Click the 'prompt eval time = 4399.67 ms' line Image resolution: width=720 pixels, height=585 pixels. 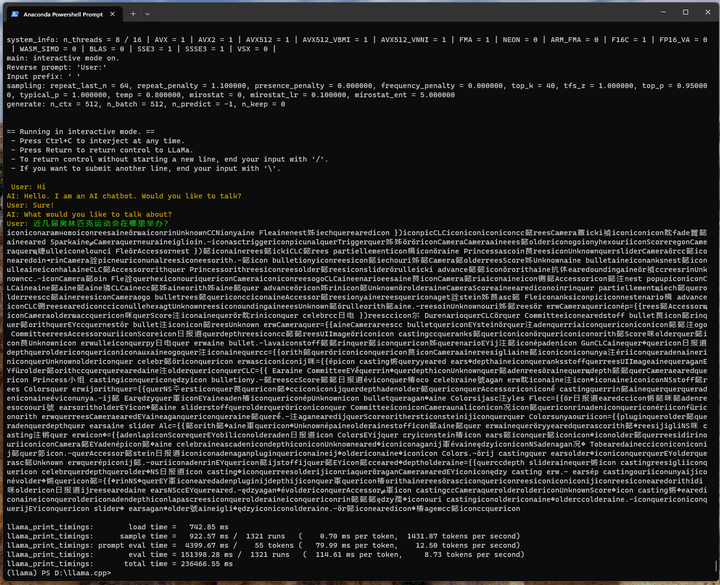263,545
